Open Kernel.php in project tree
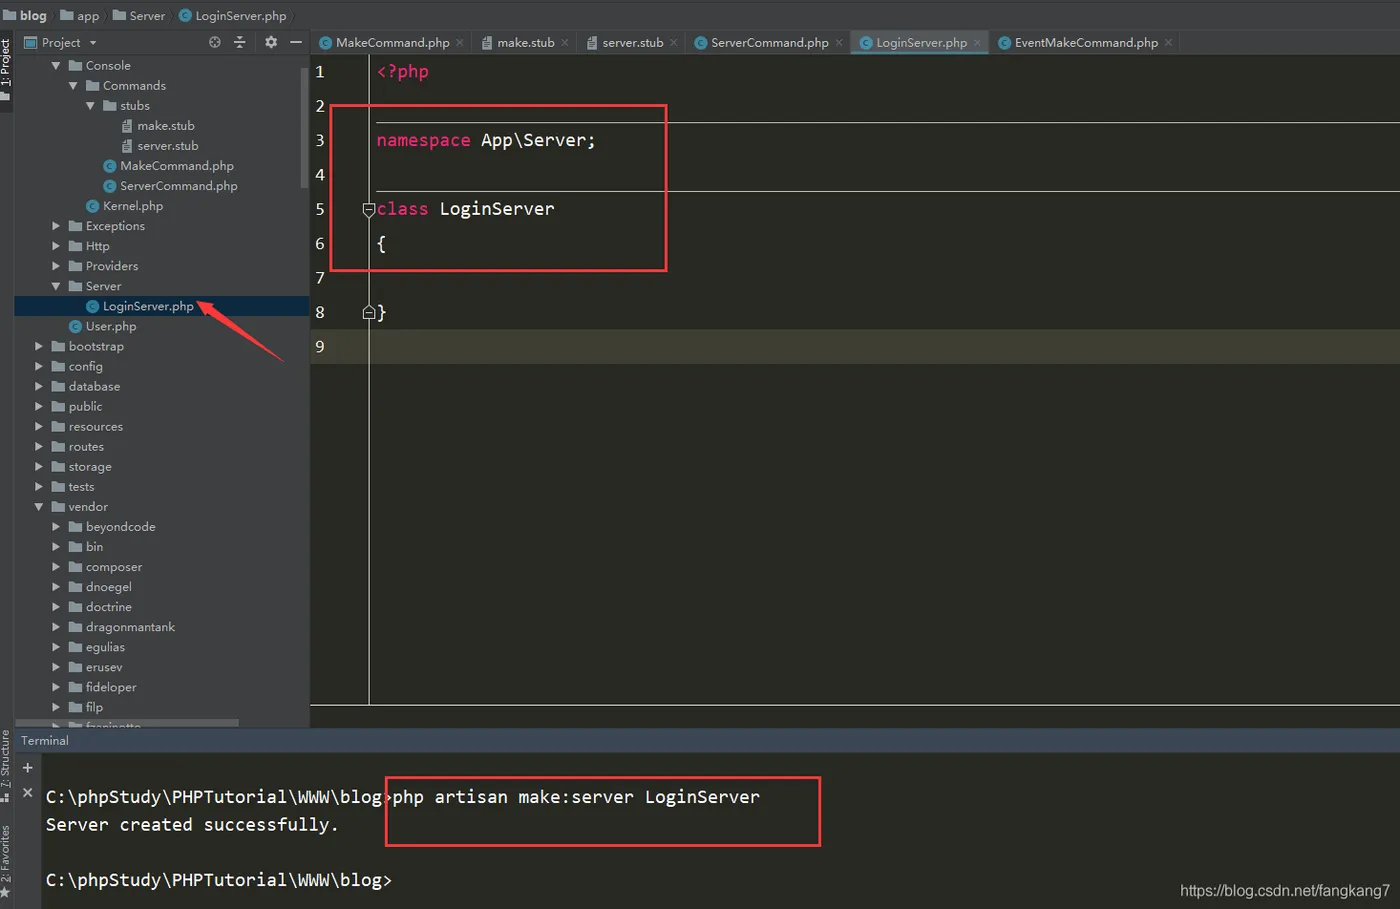1400x909 pixels. (124, 205)
